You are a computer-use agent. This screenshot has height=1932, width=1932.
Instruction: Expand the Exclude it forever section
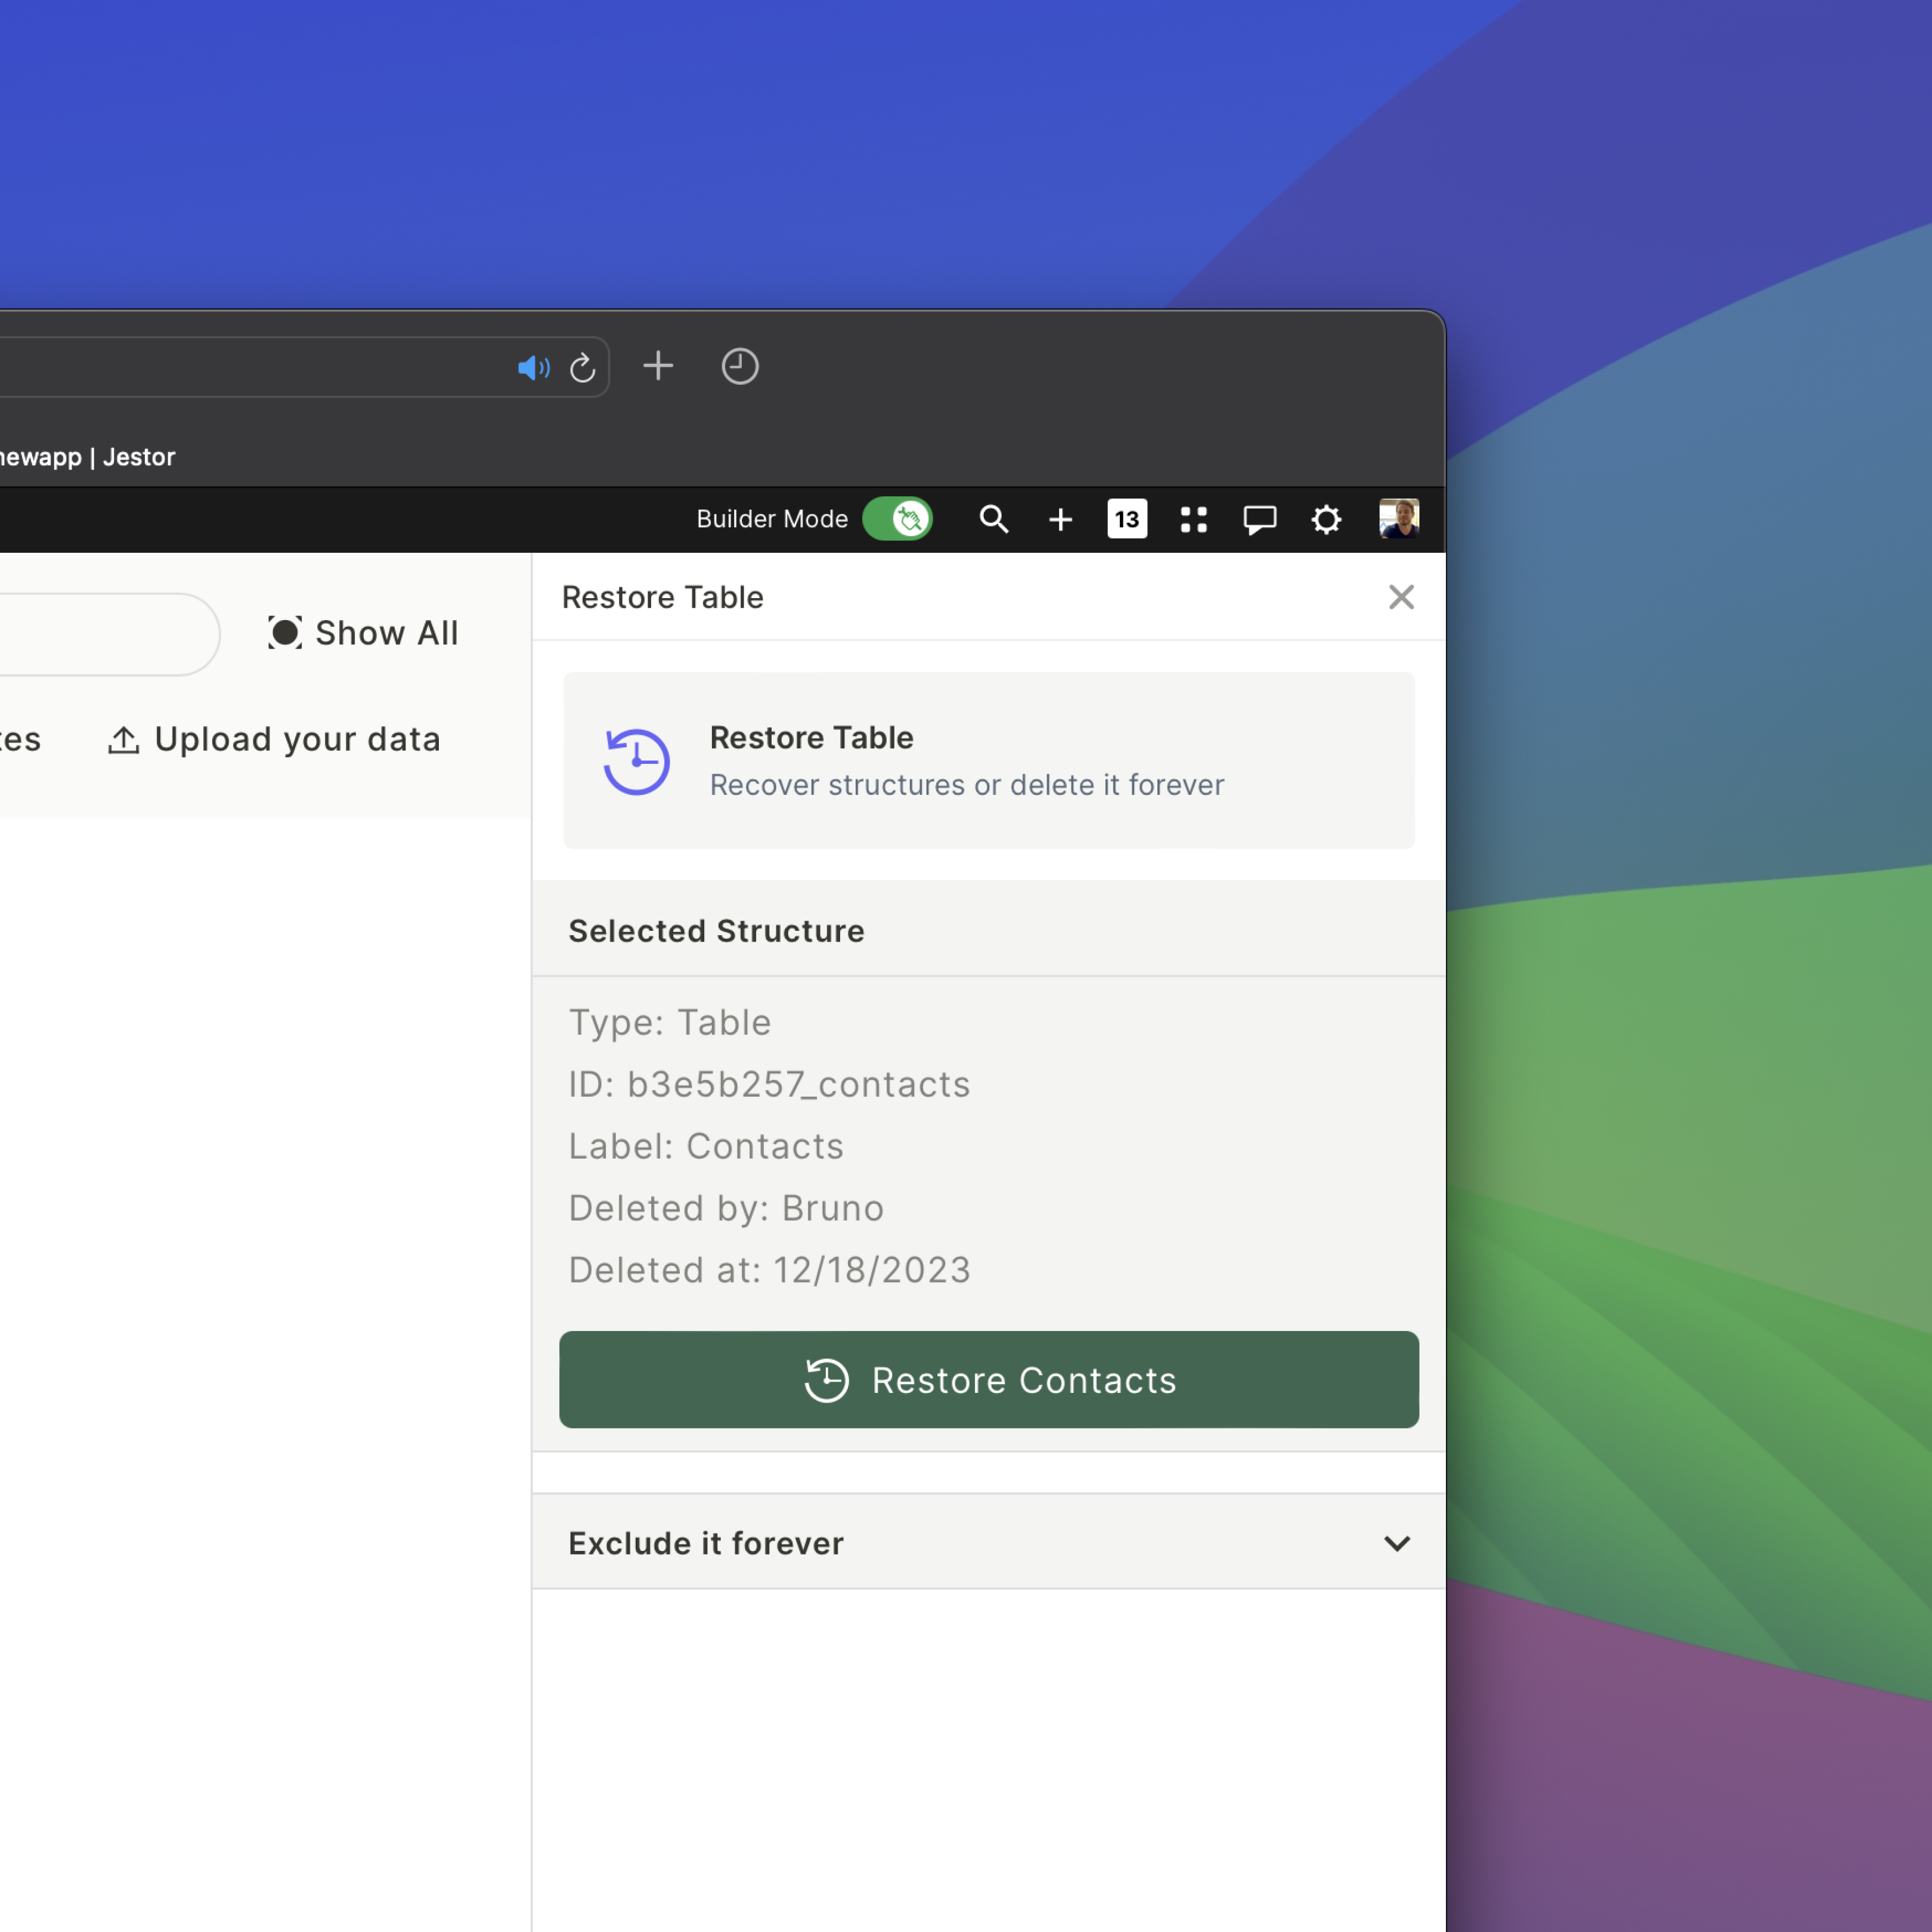(x=706, y=1543)
